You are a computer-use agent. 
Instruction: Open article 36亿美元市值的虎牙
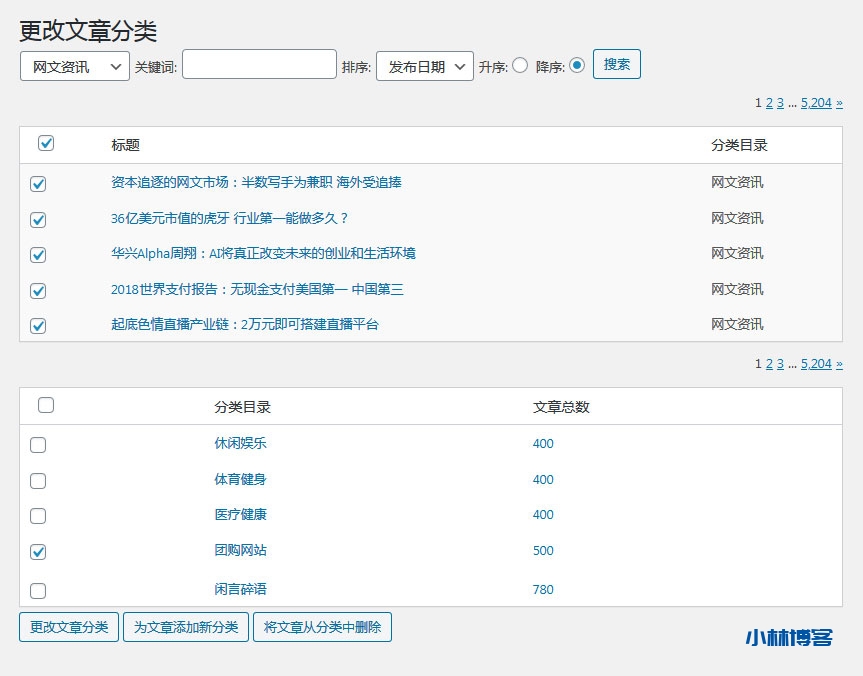[229, 218]
